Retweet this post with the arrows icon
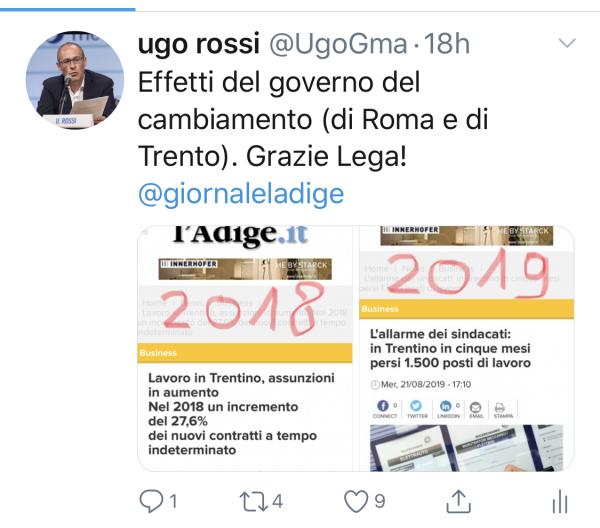This screenshot has height=528, width=600. pos(254,502)
